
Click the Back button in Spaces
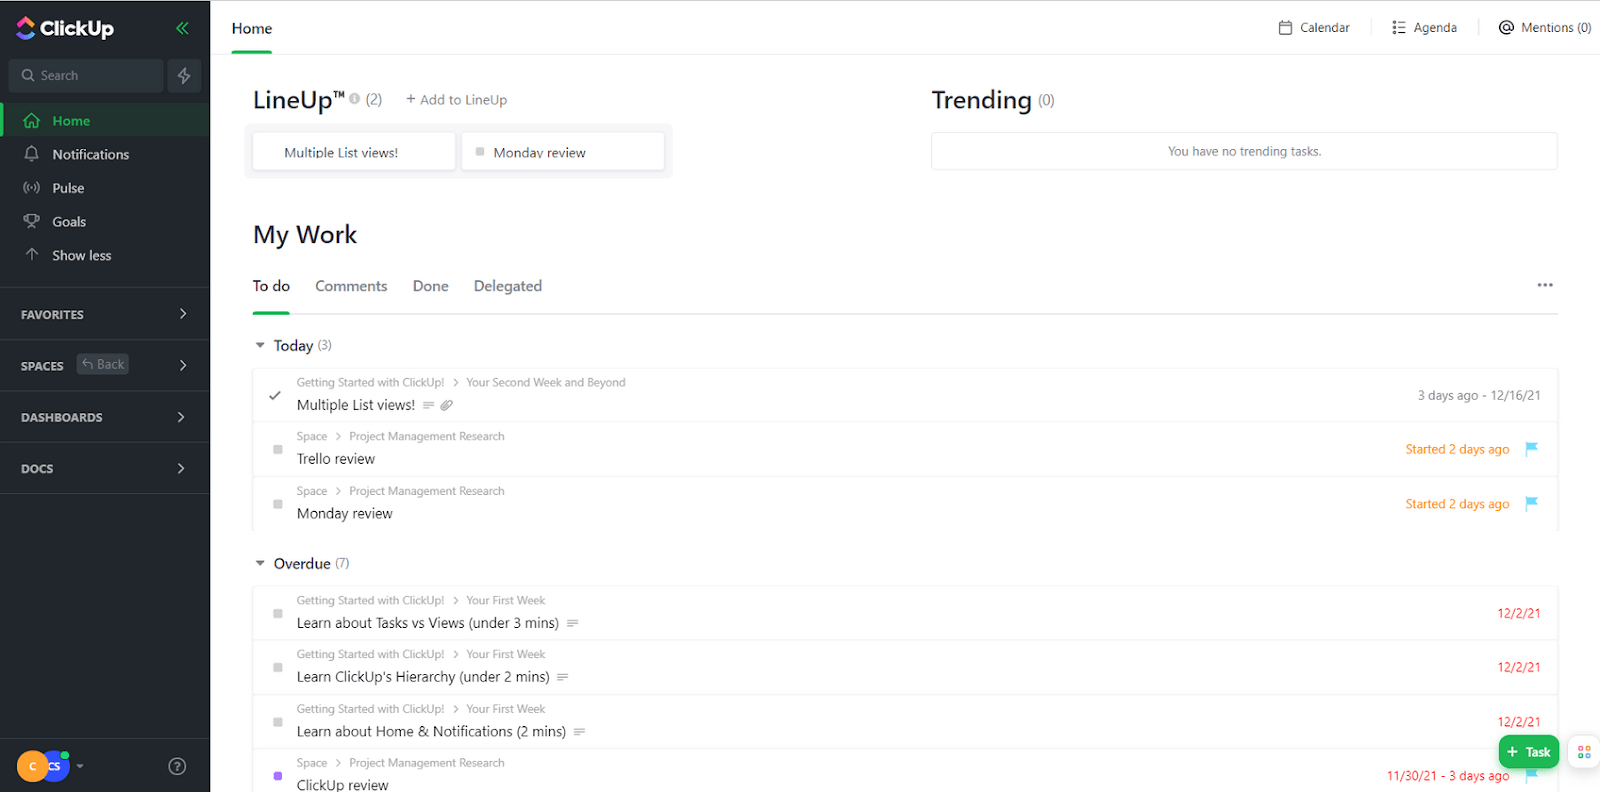(x=103, y=364)
